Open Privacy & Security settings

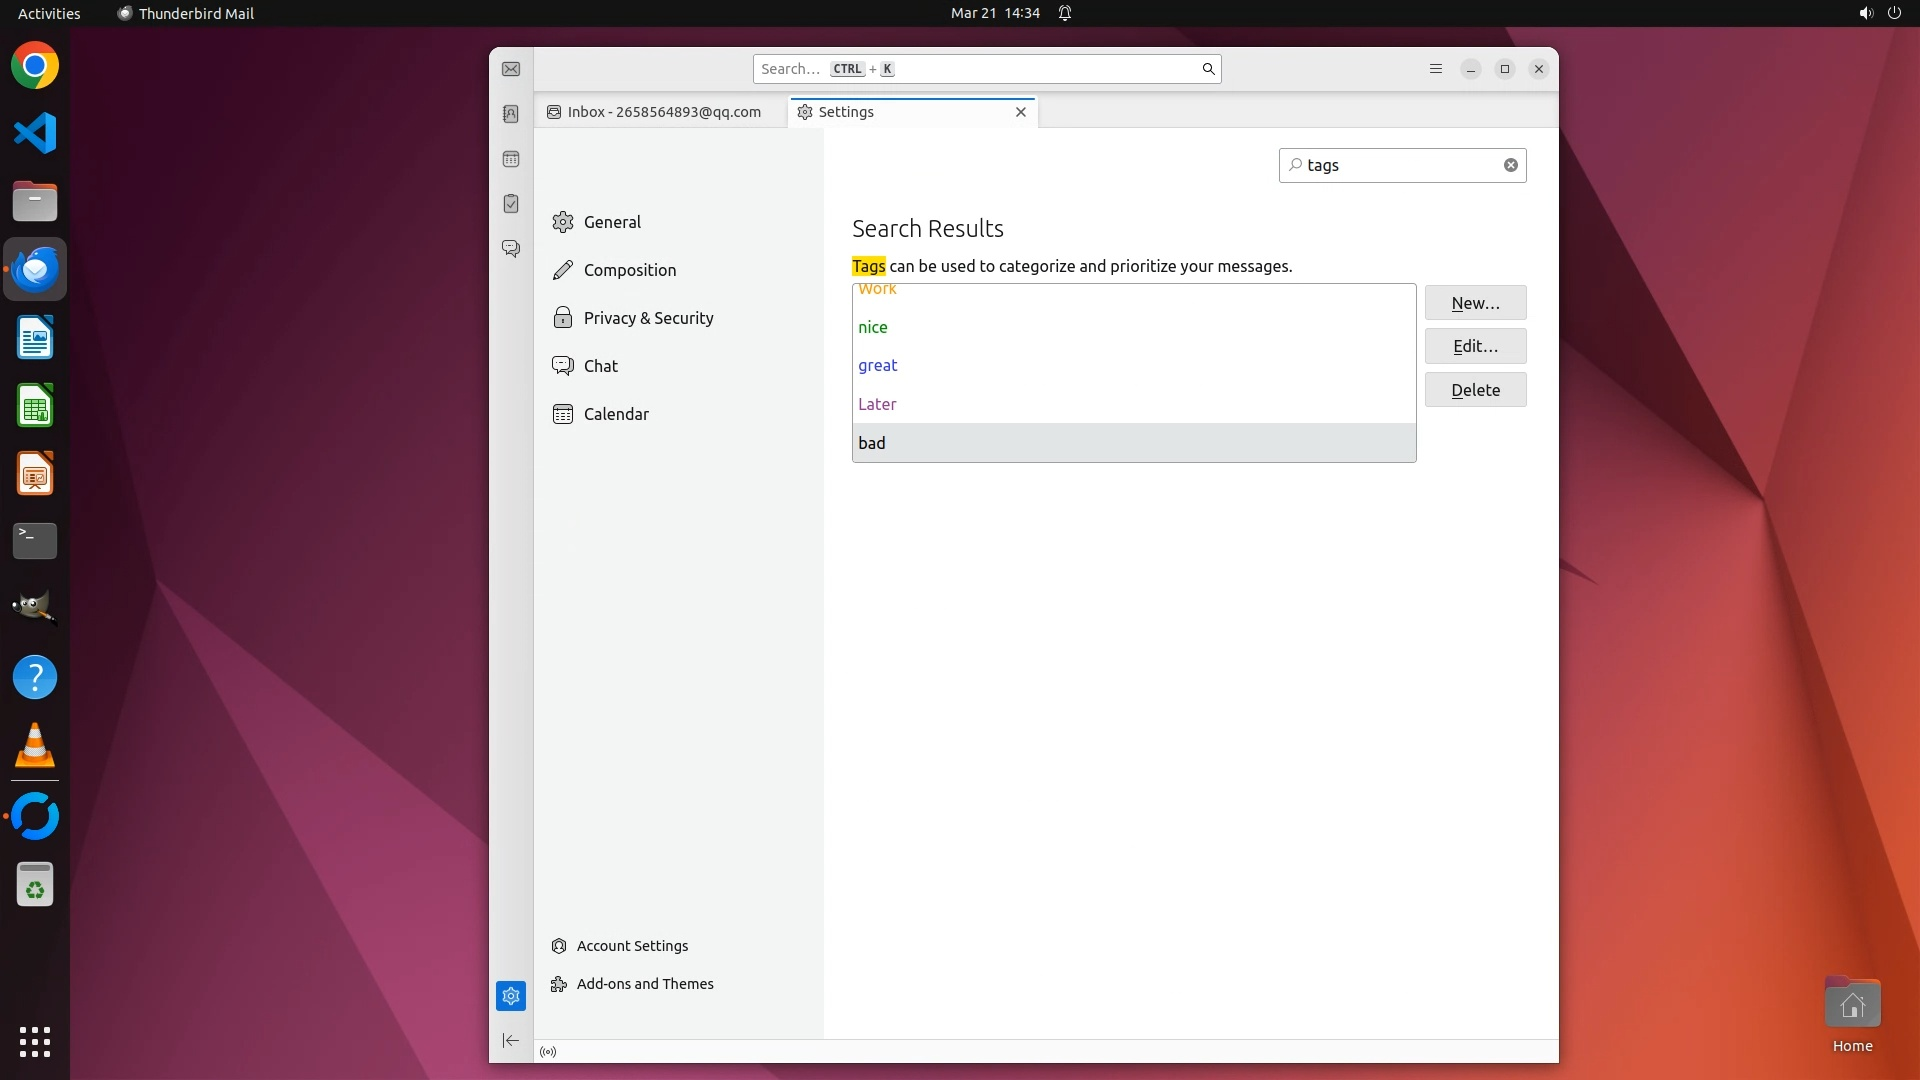point(648,318)
